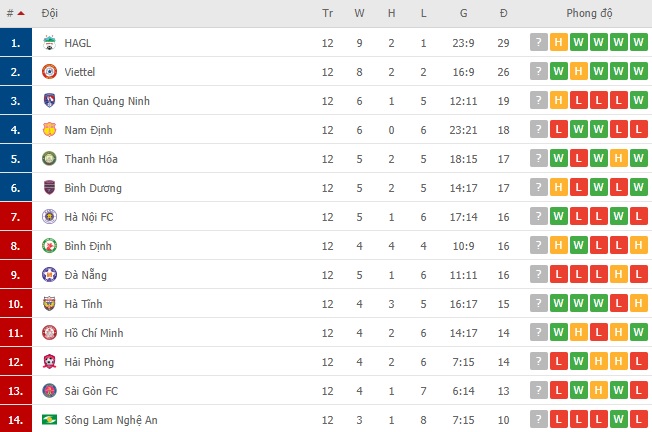The width and height of the screenshot is (652, 432).
Task: Click the Hải Phòng team logo
Action: coord(49,362)
